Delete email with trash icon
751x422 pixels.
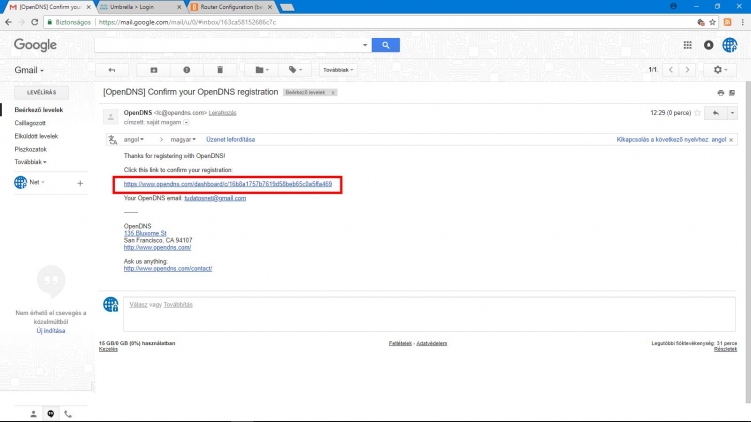(220, 70)
